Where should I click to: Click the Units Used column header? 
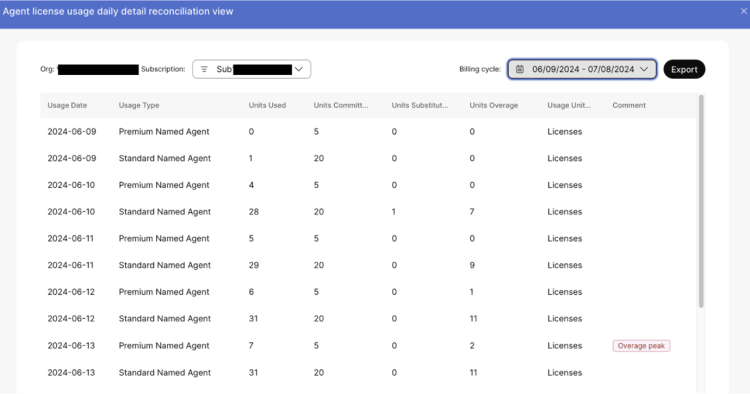pos(267,105)
